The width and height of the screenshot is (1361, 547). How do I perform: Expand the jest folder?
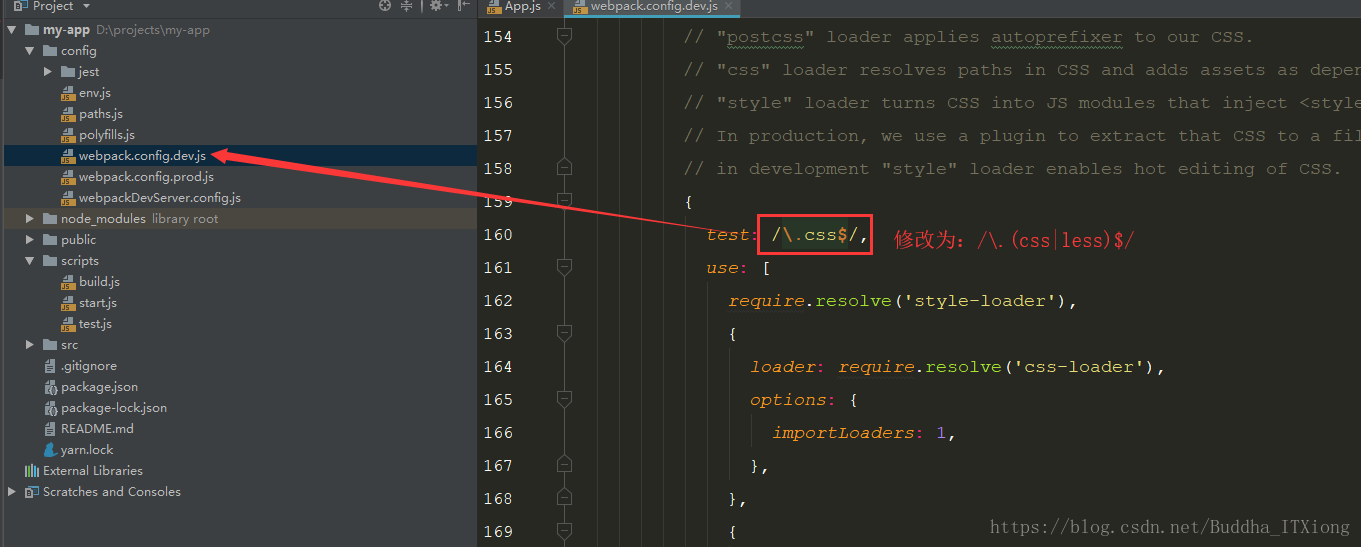pos(48,72)
